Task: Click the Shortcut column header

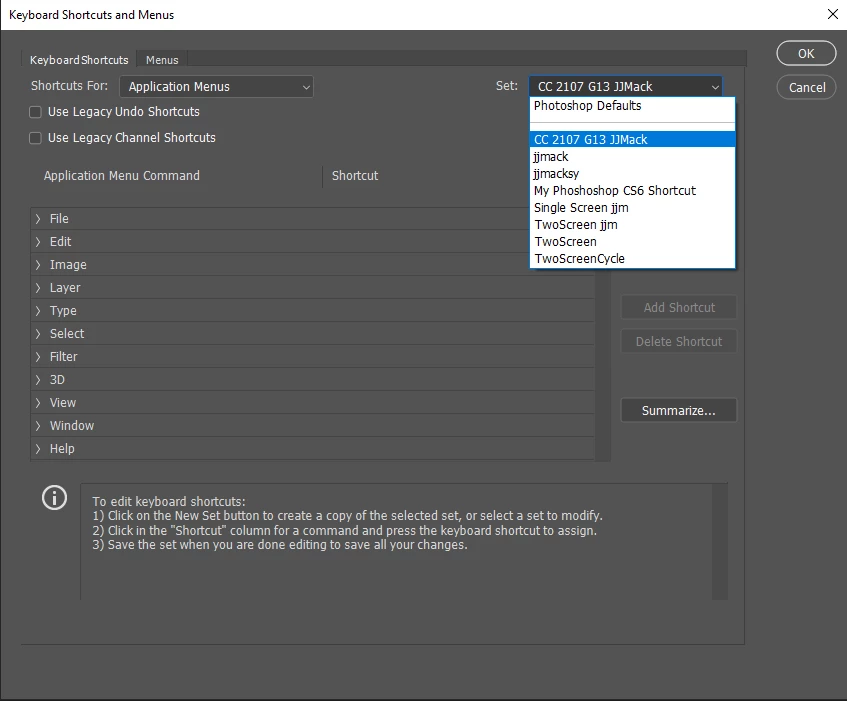Action: point(355,176)
